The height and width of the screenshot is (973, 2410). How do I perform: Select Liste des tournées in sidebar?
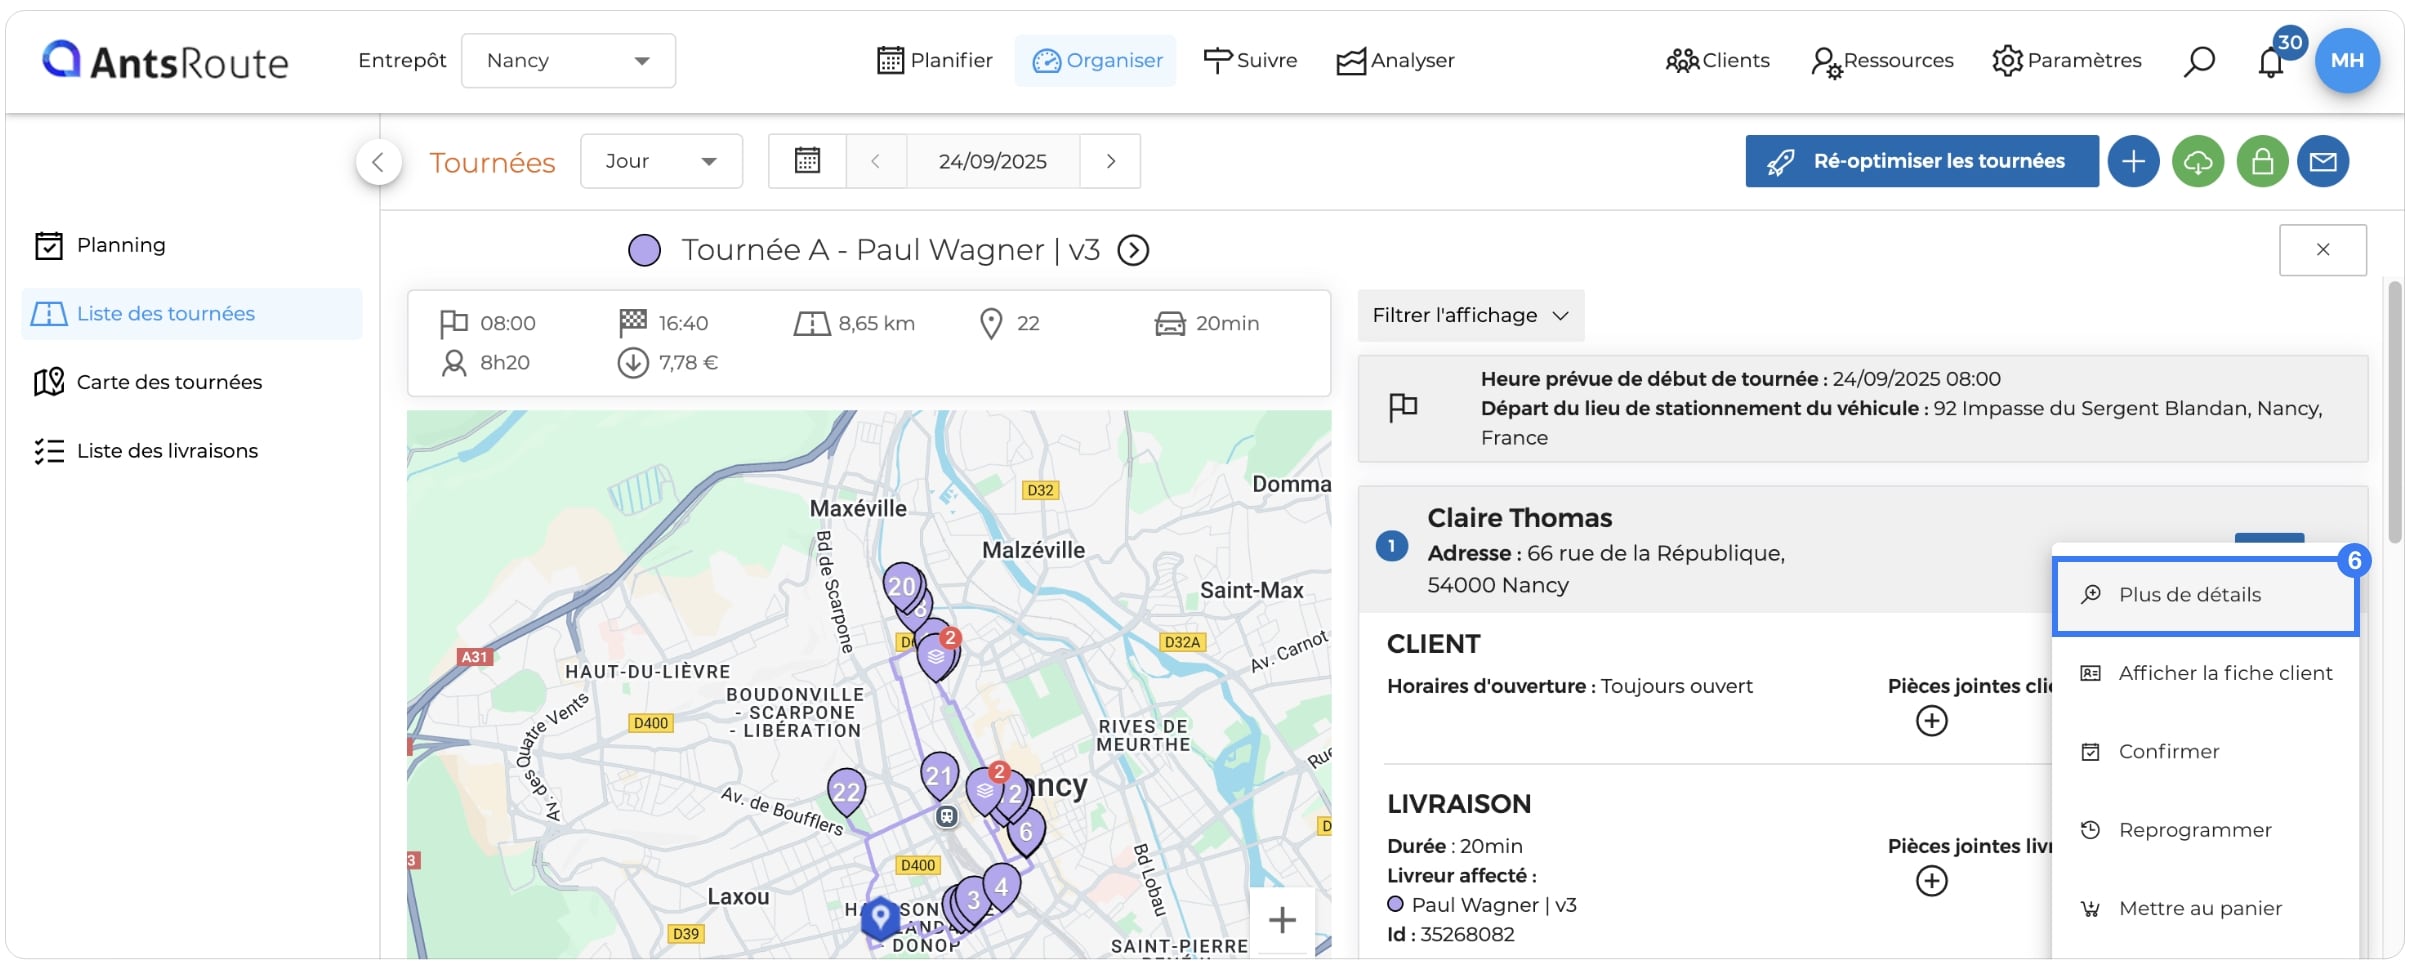tap(191, 314)
